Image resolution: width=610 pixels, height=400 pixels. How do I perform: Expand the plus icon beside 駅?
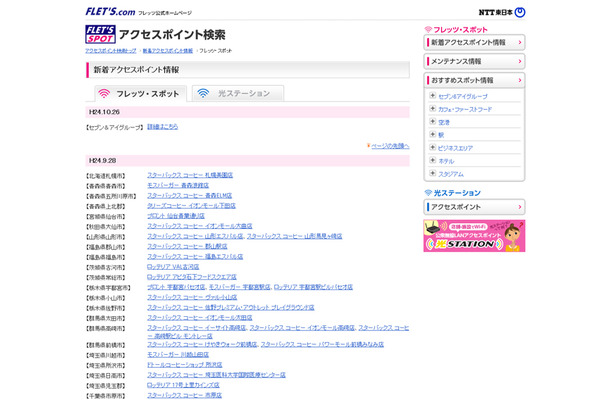(x=432, y=134)
